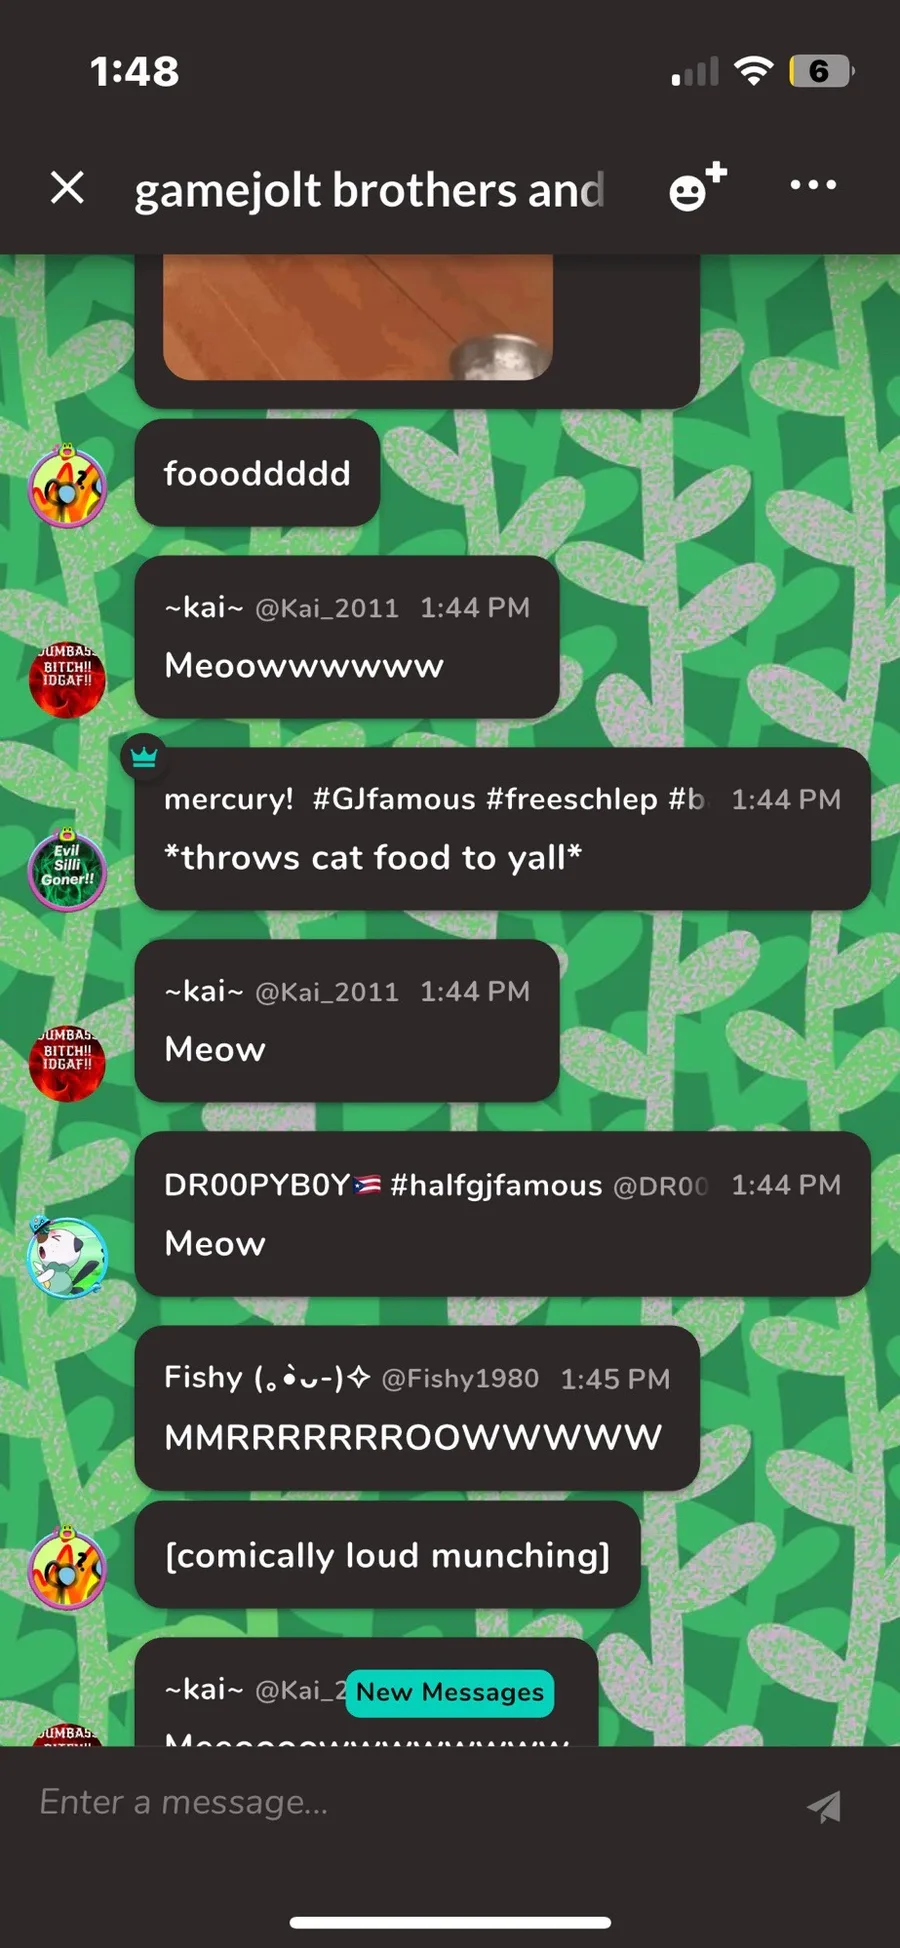Tap the battery indicator in the status bar

tap(821, 71)
